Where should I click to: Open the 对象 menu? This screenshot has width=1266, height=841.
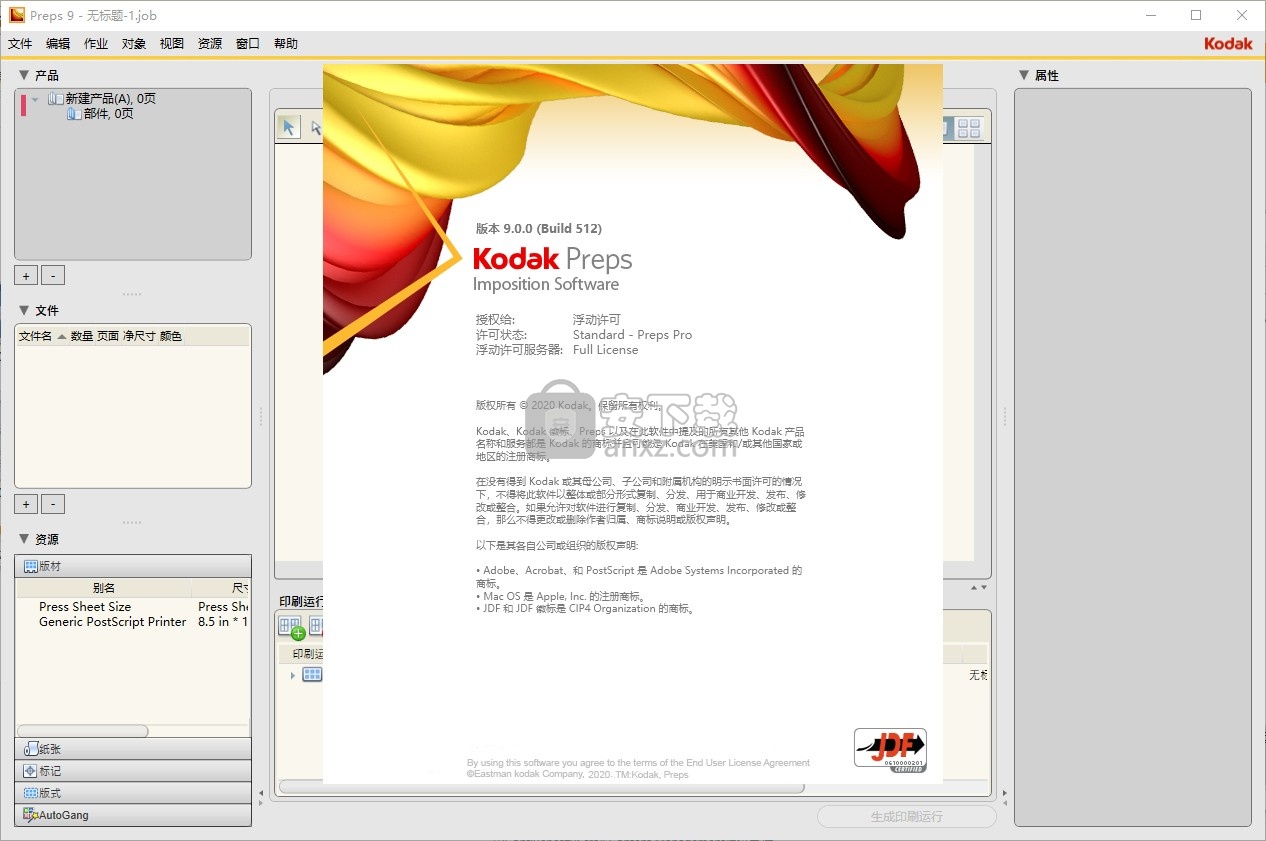pos(134,44)
